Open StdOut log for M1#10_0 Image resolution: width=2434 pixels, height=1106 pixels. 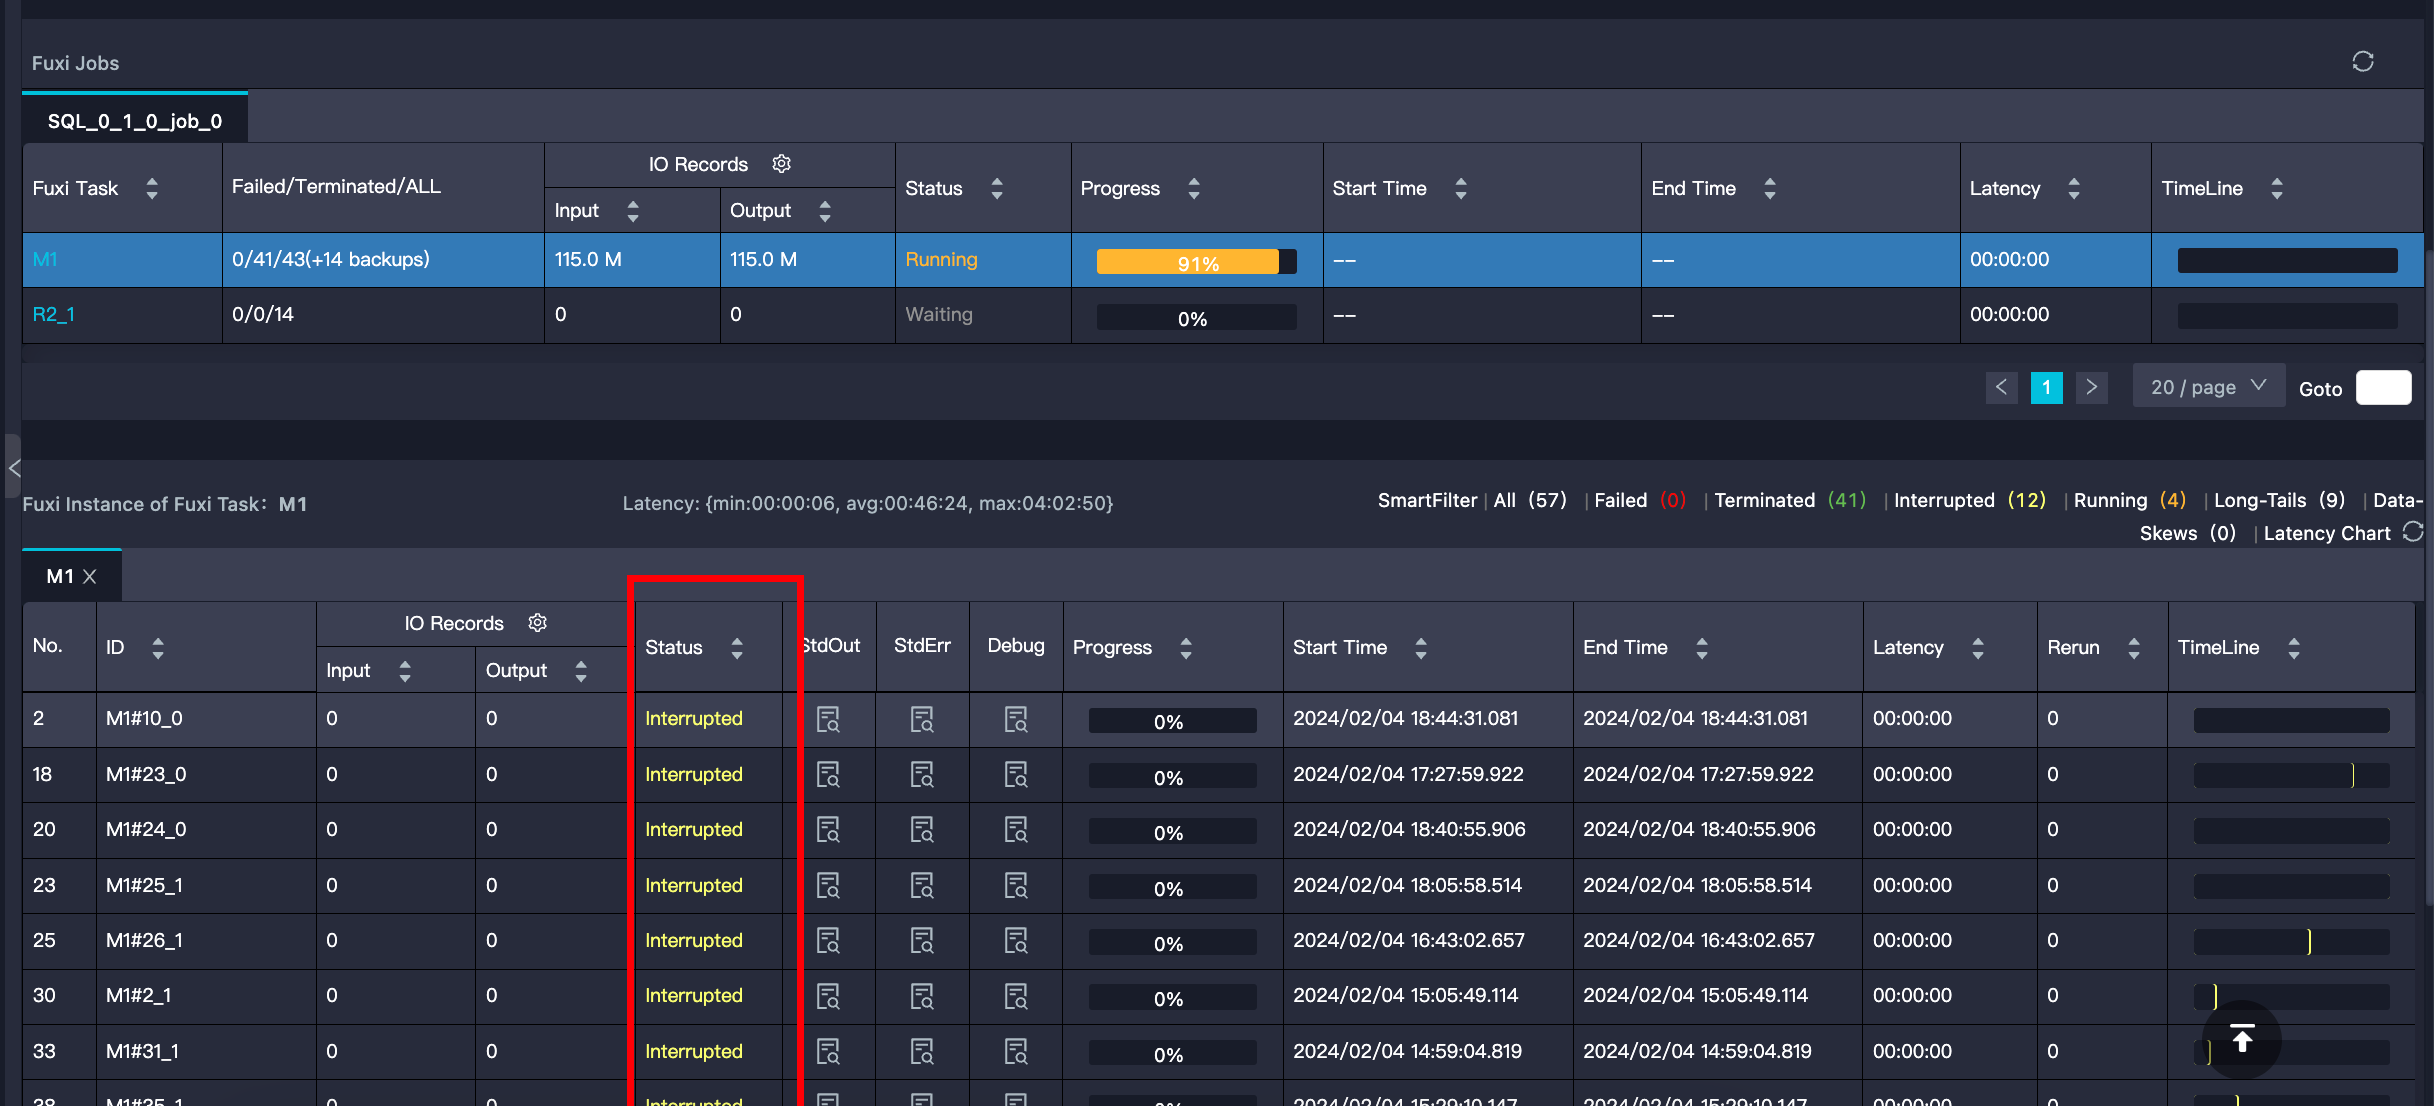828,719
